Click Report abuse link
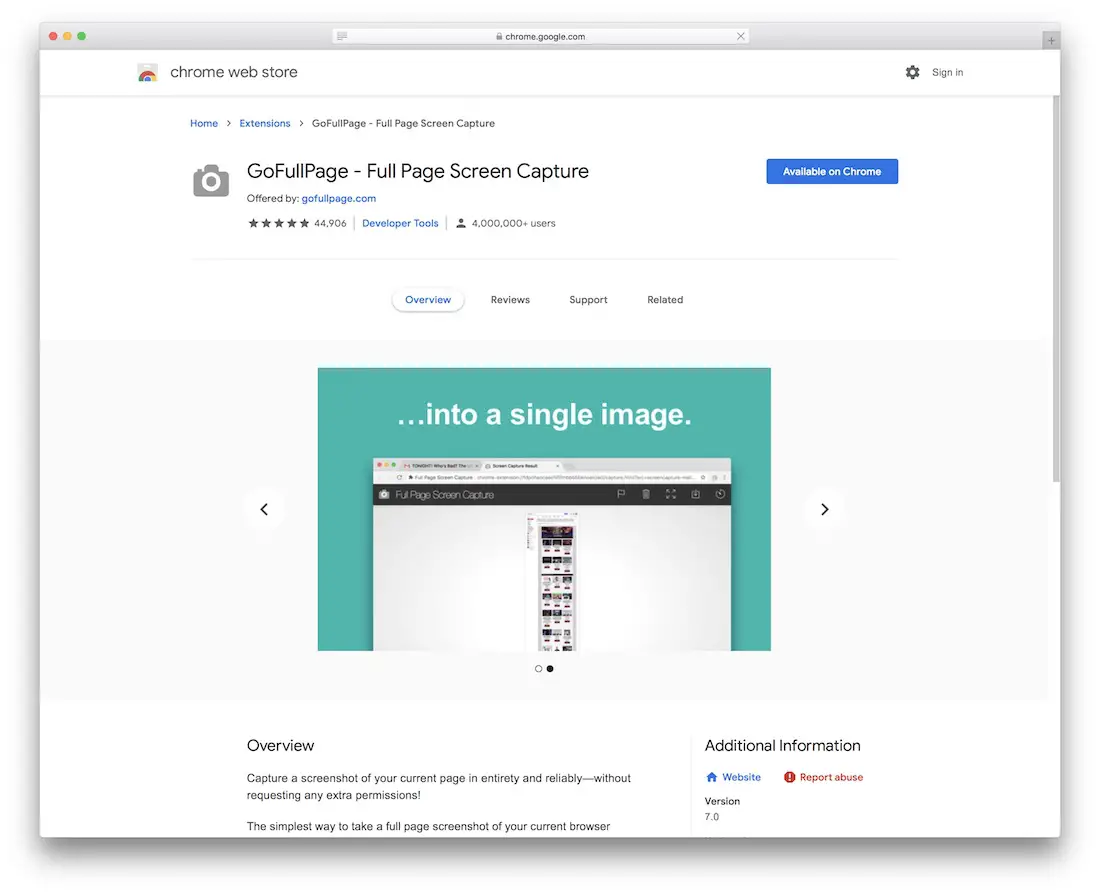 (x=831, y=777)
